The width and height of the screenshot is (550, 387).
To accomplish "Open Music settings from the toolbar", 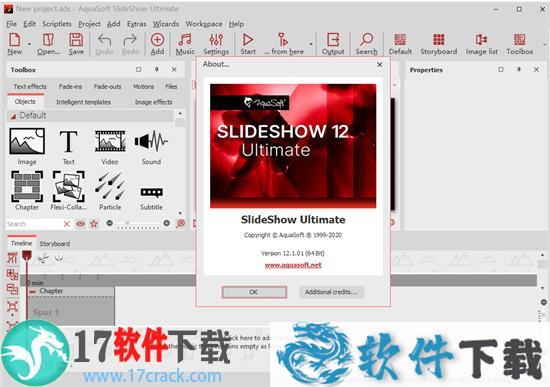I will click(x=185, y=44).
